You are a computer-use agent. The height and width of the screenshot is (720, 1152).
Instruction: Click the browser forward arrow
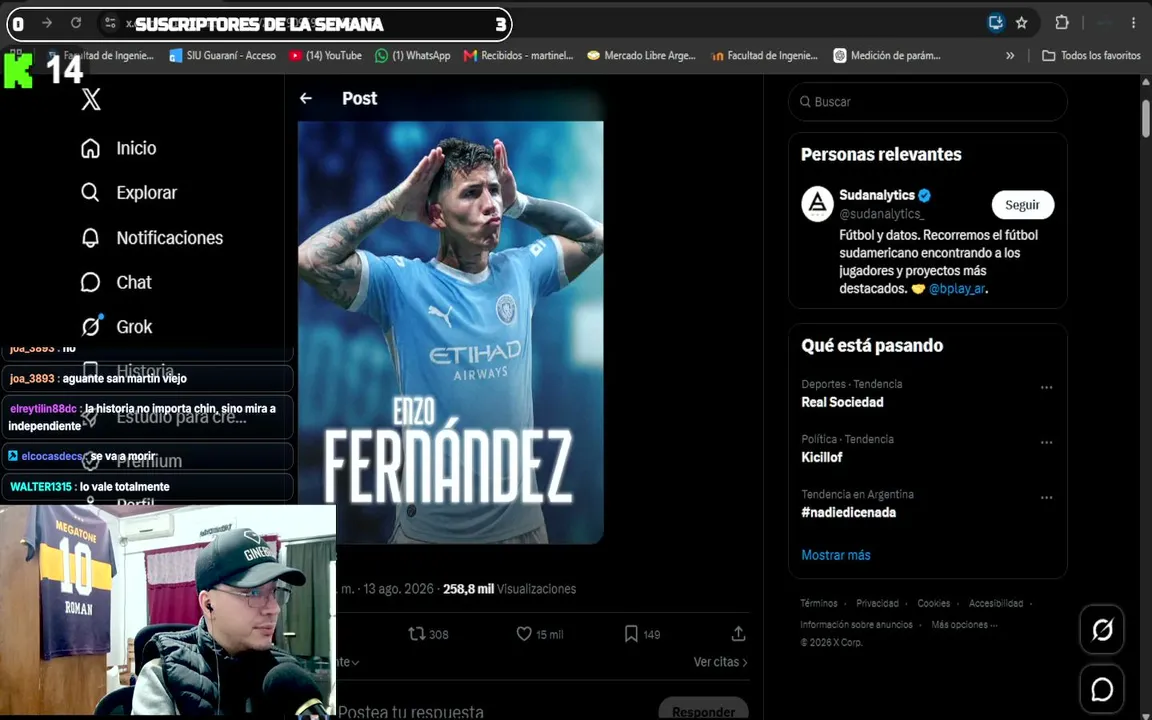pos(47,24)
